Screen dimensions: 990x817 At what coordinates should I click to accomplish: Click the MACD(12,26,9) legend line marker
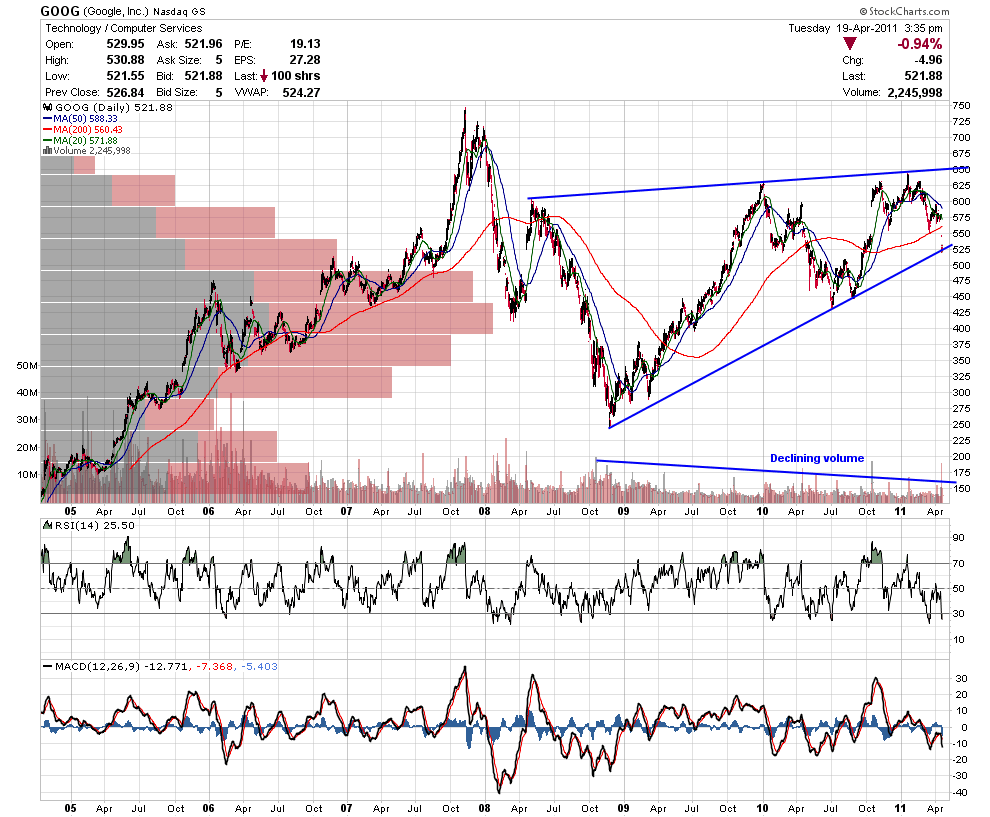point(47,667)
